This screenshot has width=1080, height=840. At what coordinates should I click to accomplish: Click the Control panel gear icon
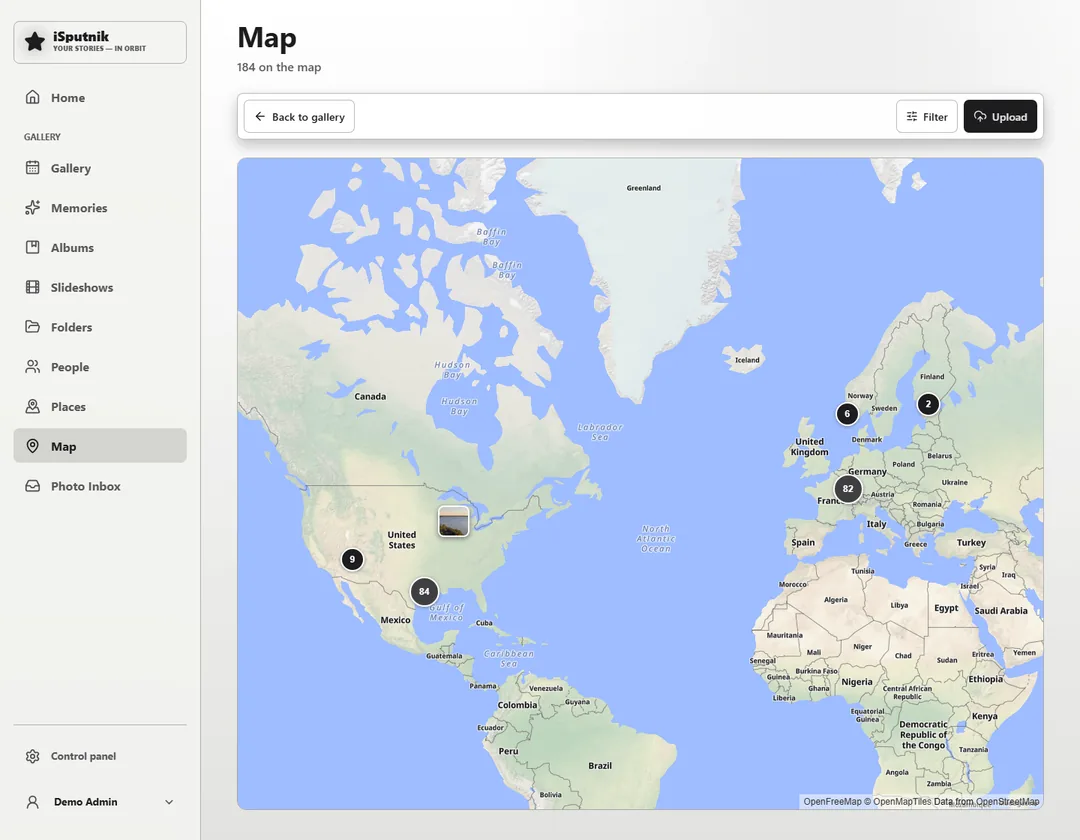coord(32,756)
